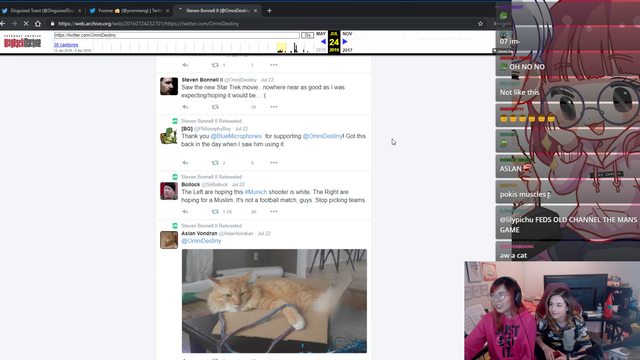Select the Steven Bonnell II tab
Viewport: 640px width, 360px height.
[217, 11]
